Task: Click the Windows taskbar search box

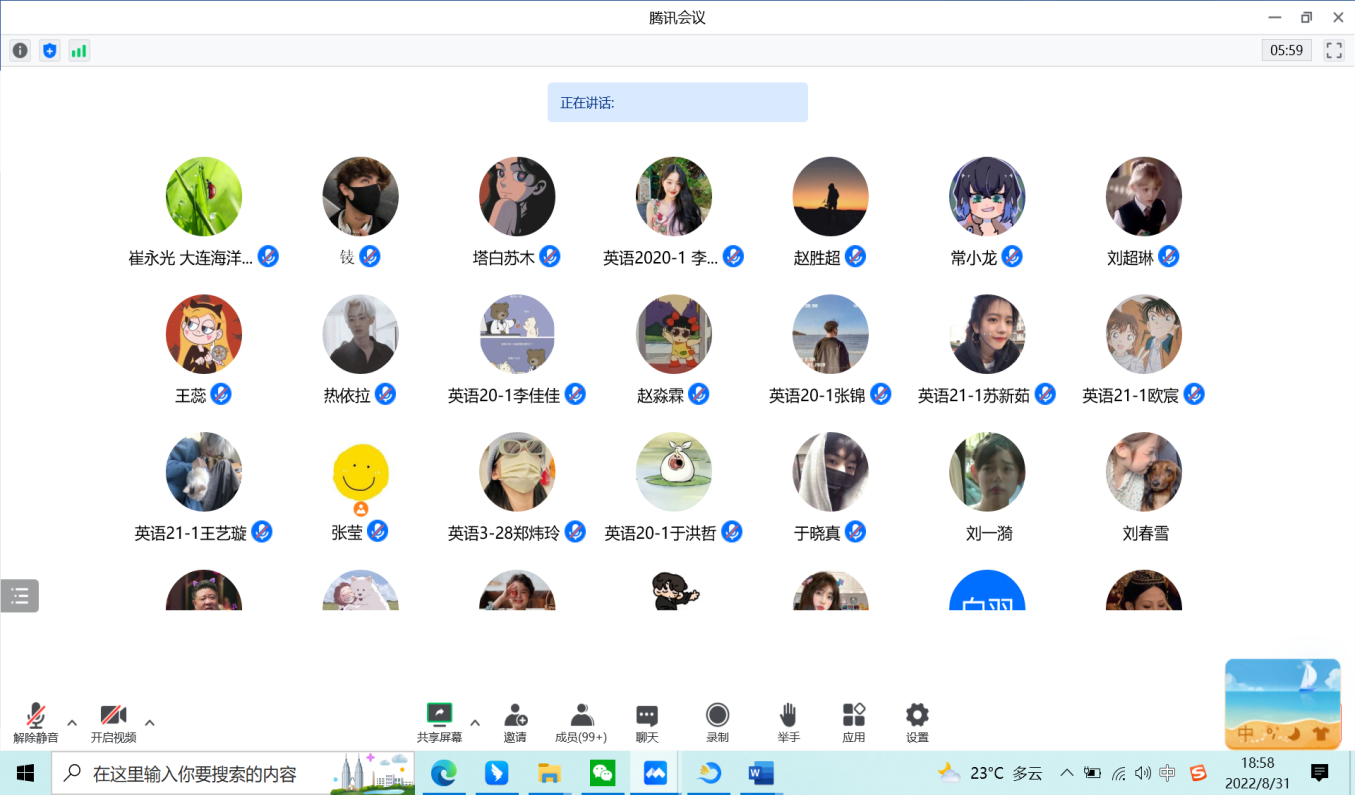Action: [195, 773]
